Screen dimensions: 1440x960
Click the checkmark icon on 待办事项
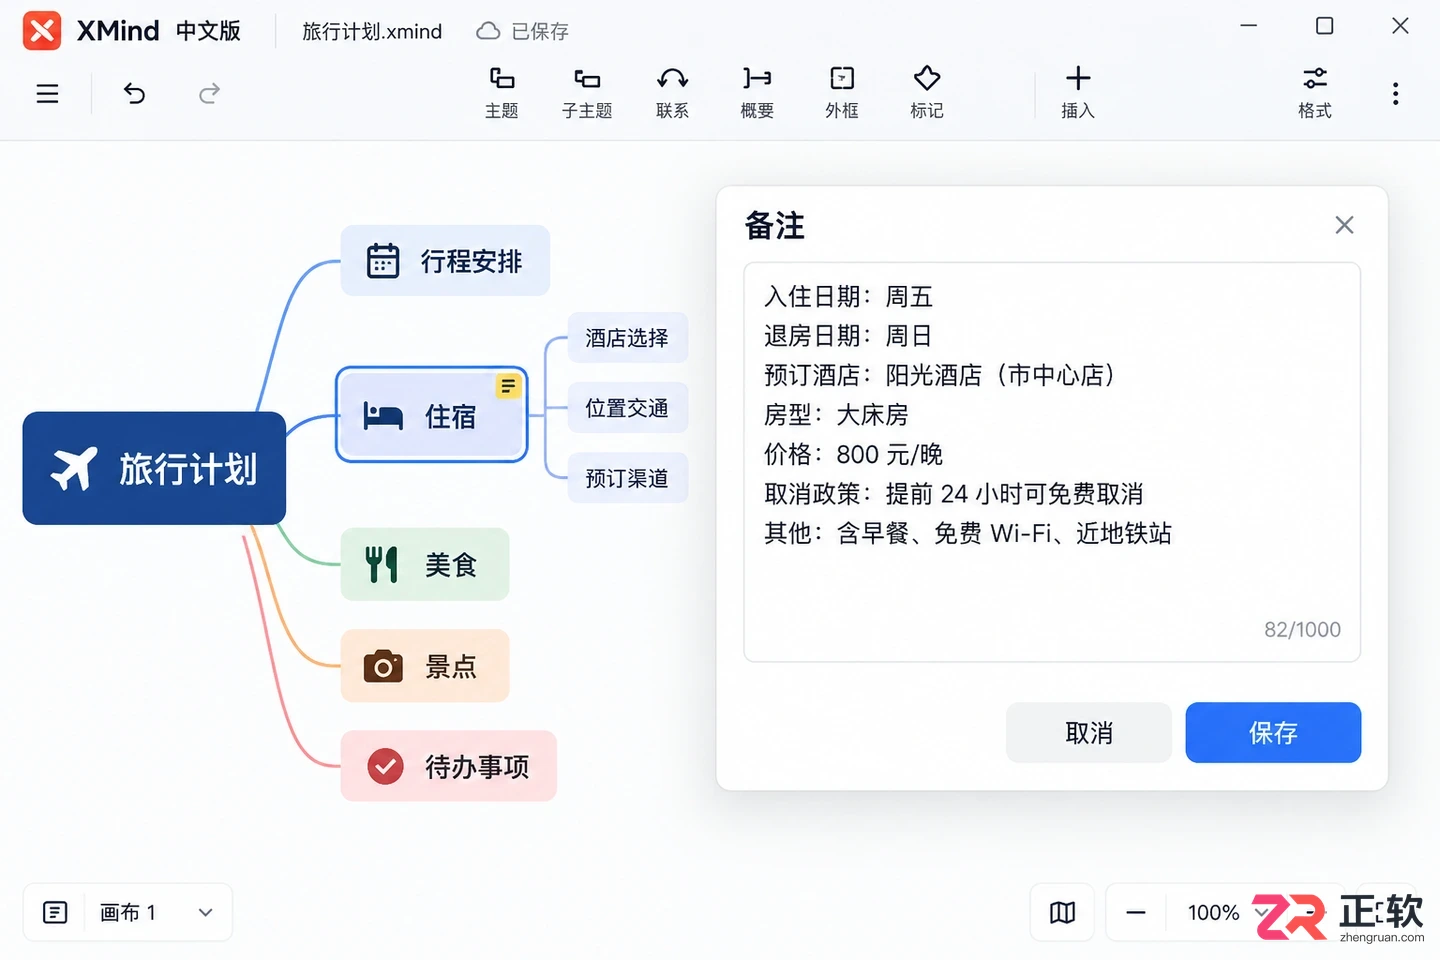[385, 766]
